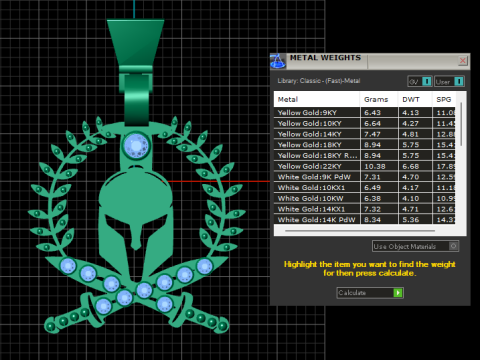The width and height of the screenshot is (480, 360).
Task: Select the White Gold:14KX1 row
Action: point(365,209)
